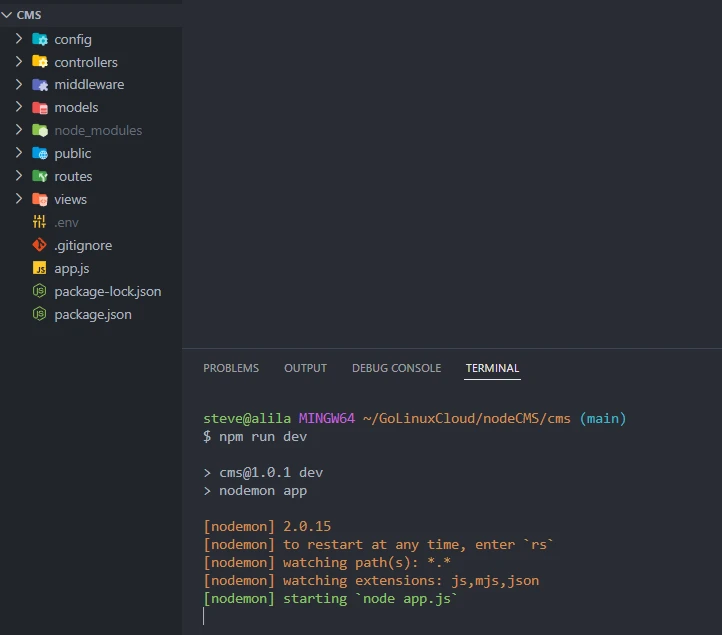Open the package-lock.json file

tap(107, 291)
